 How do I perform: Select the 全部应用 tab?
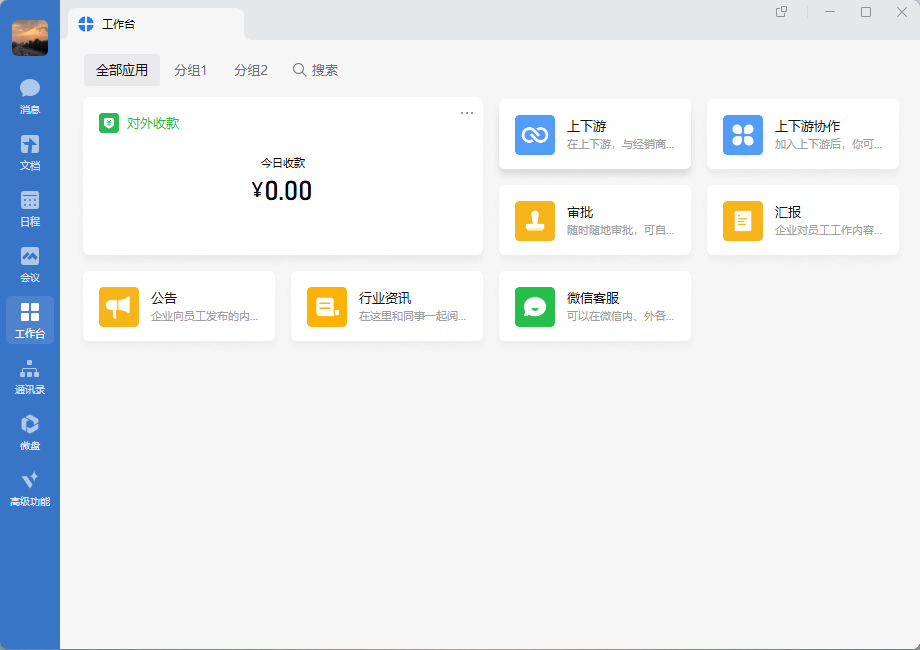coord(121,70)
